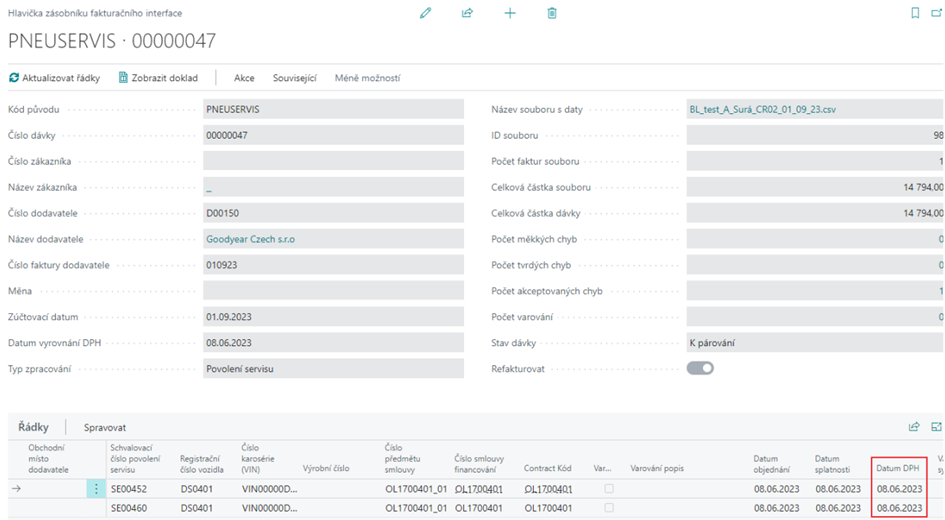Click the Číslo dodavatele field D00150

point(333,213)
